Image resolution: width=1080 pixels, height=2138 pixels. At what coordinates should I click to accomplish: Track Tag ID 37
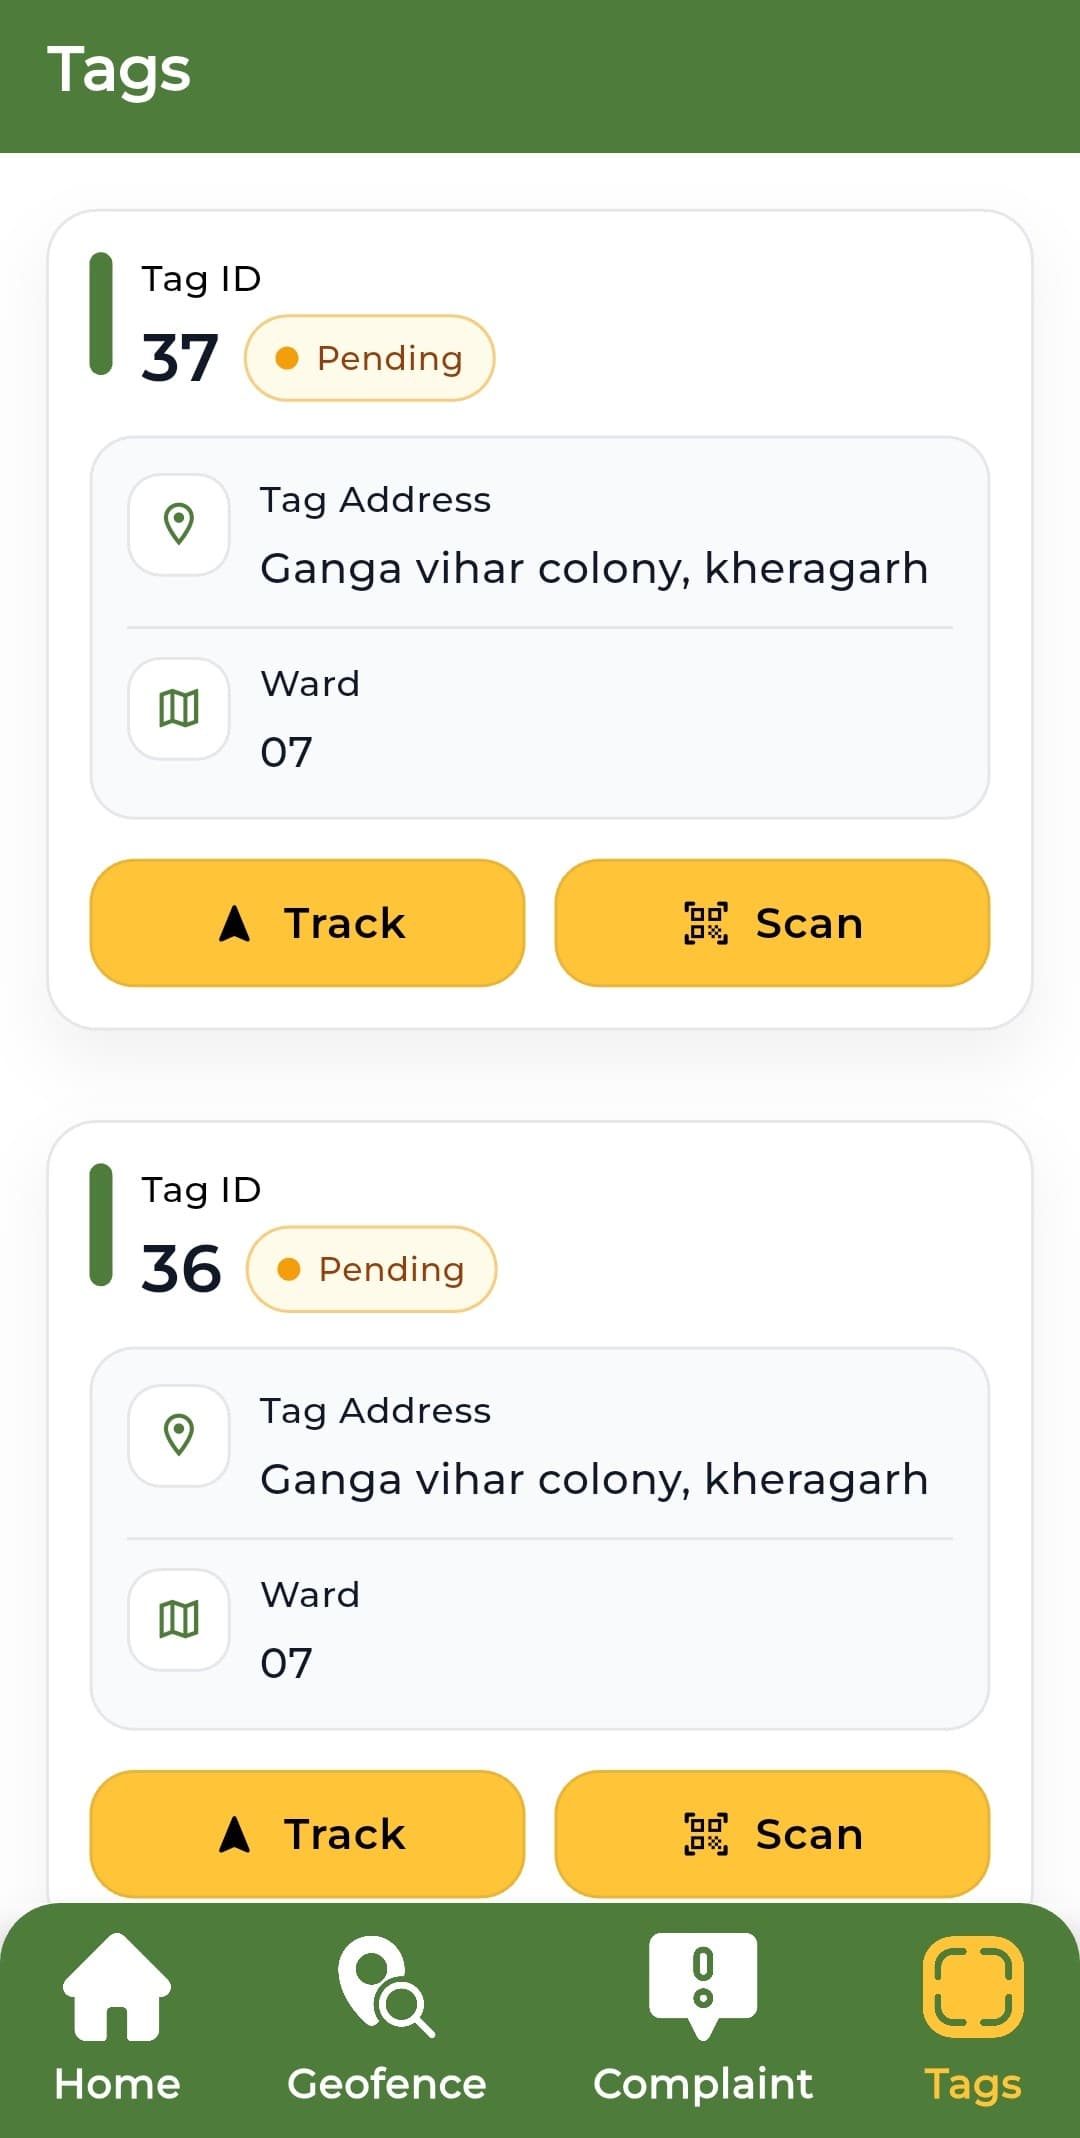[308, 923]
